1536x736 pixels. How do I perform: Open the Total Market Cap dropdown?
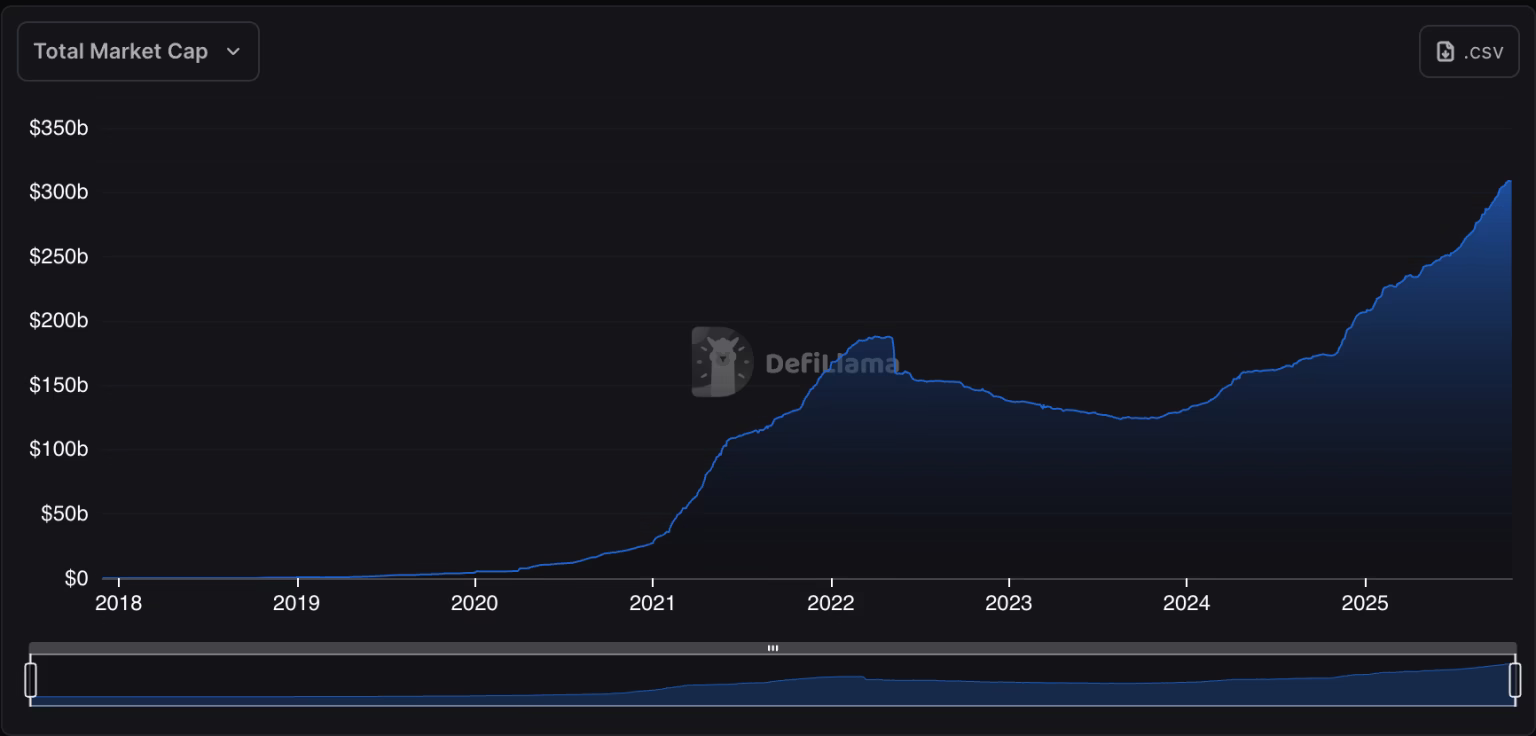pos(137,51)
